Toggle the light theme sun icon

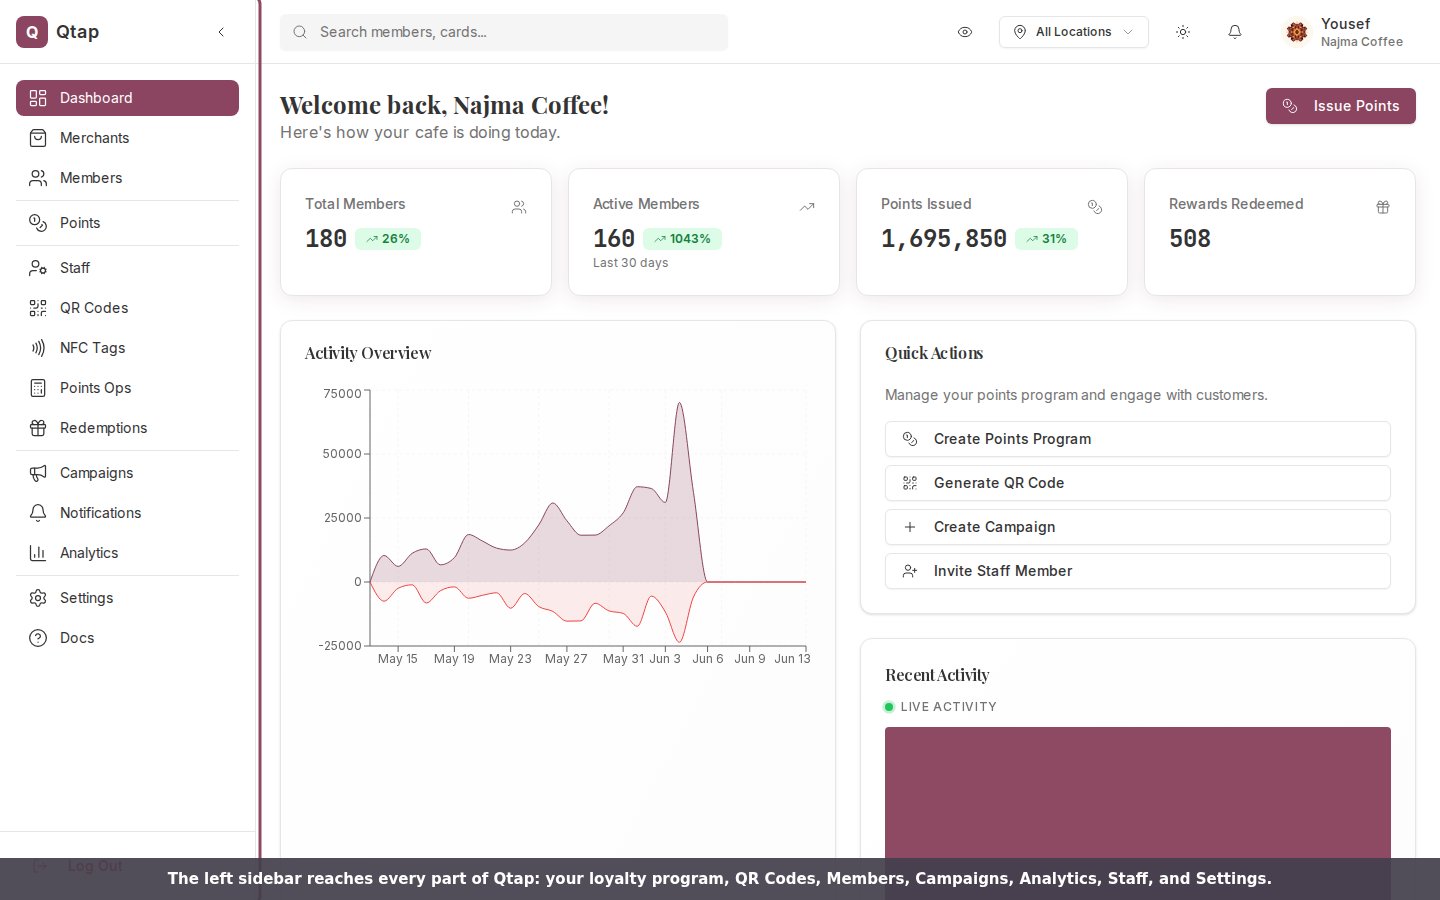click(1183, 32)
